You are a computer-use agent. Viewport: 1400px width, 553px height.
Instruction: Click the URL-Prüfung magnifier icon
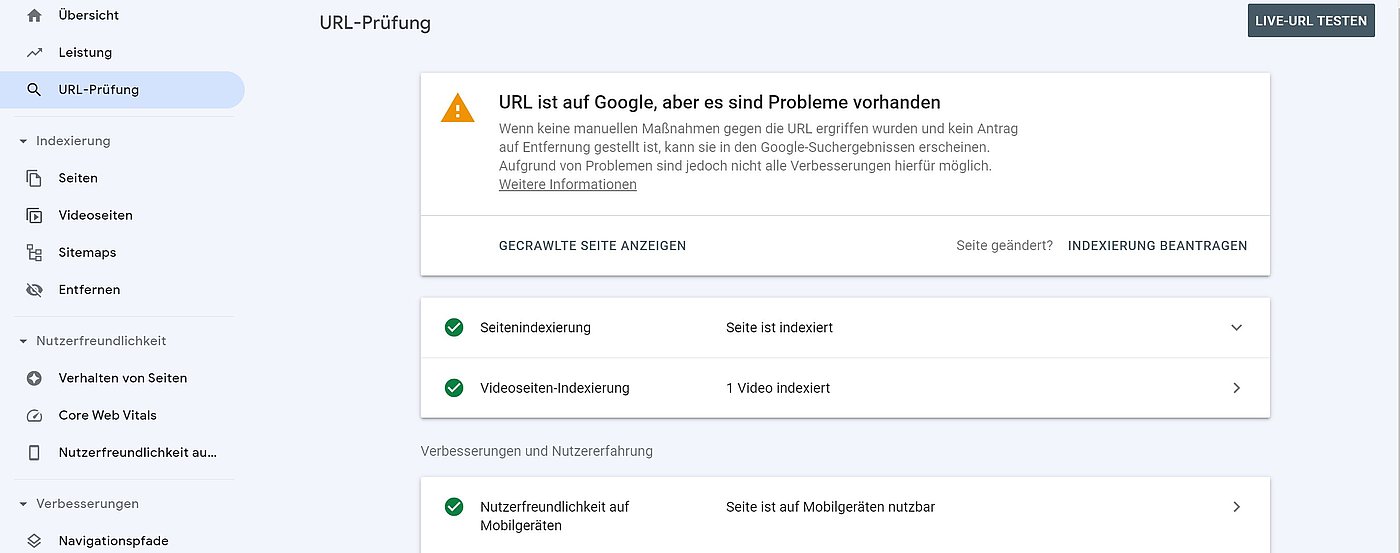click(35, 90)
